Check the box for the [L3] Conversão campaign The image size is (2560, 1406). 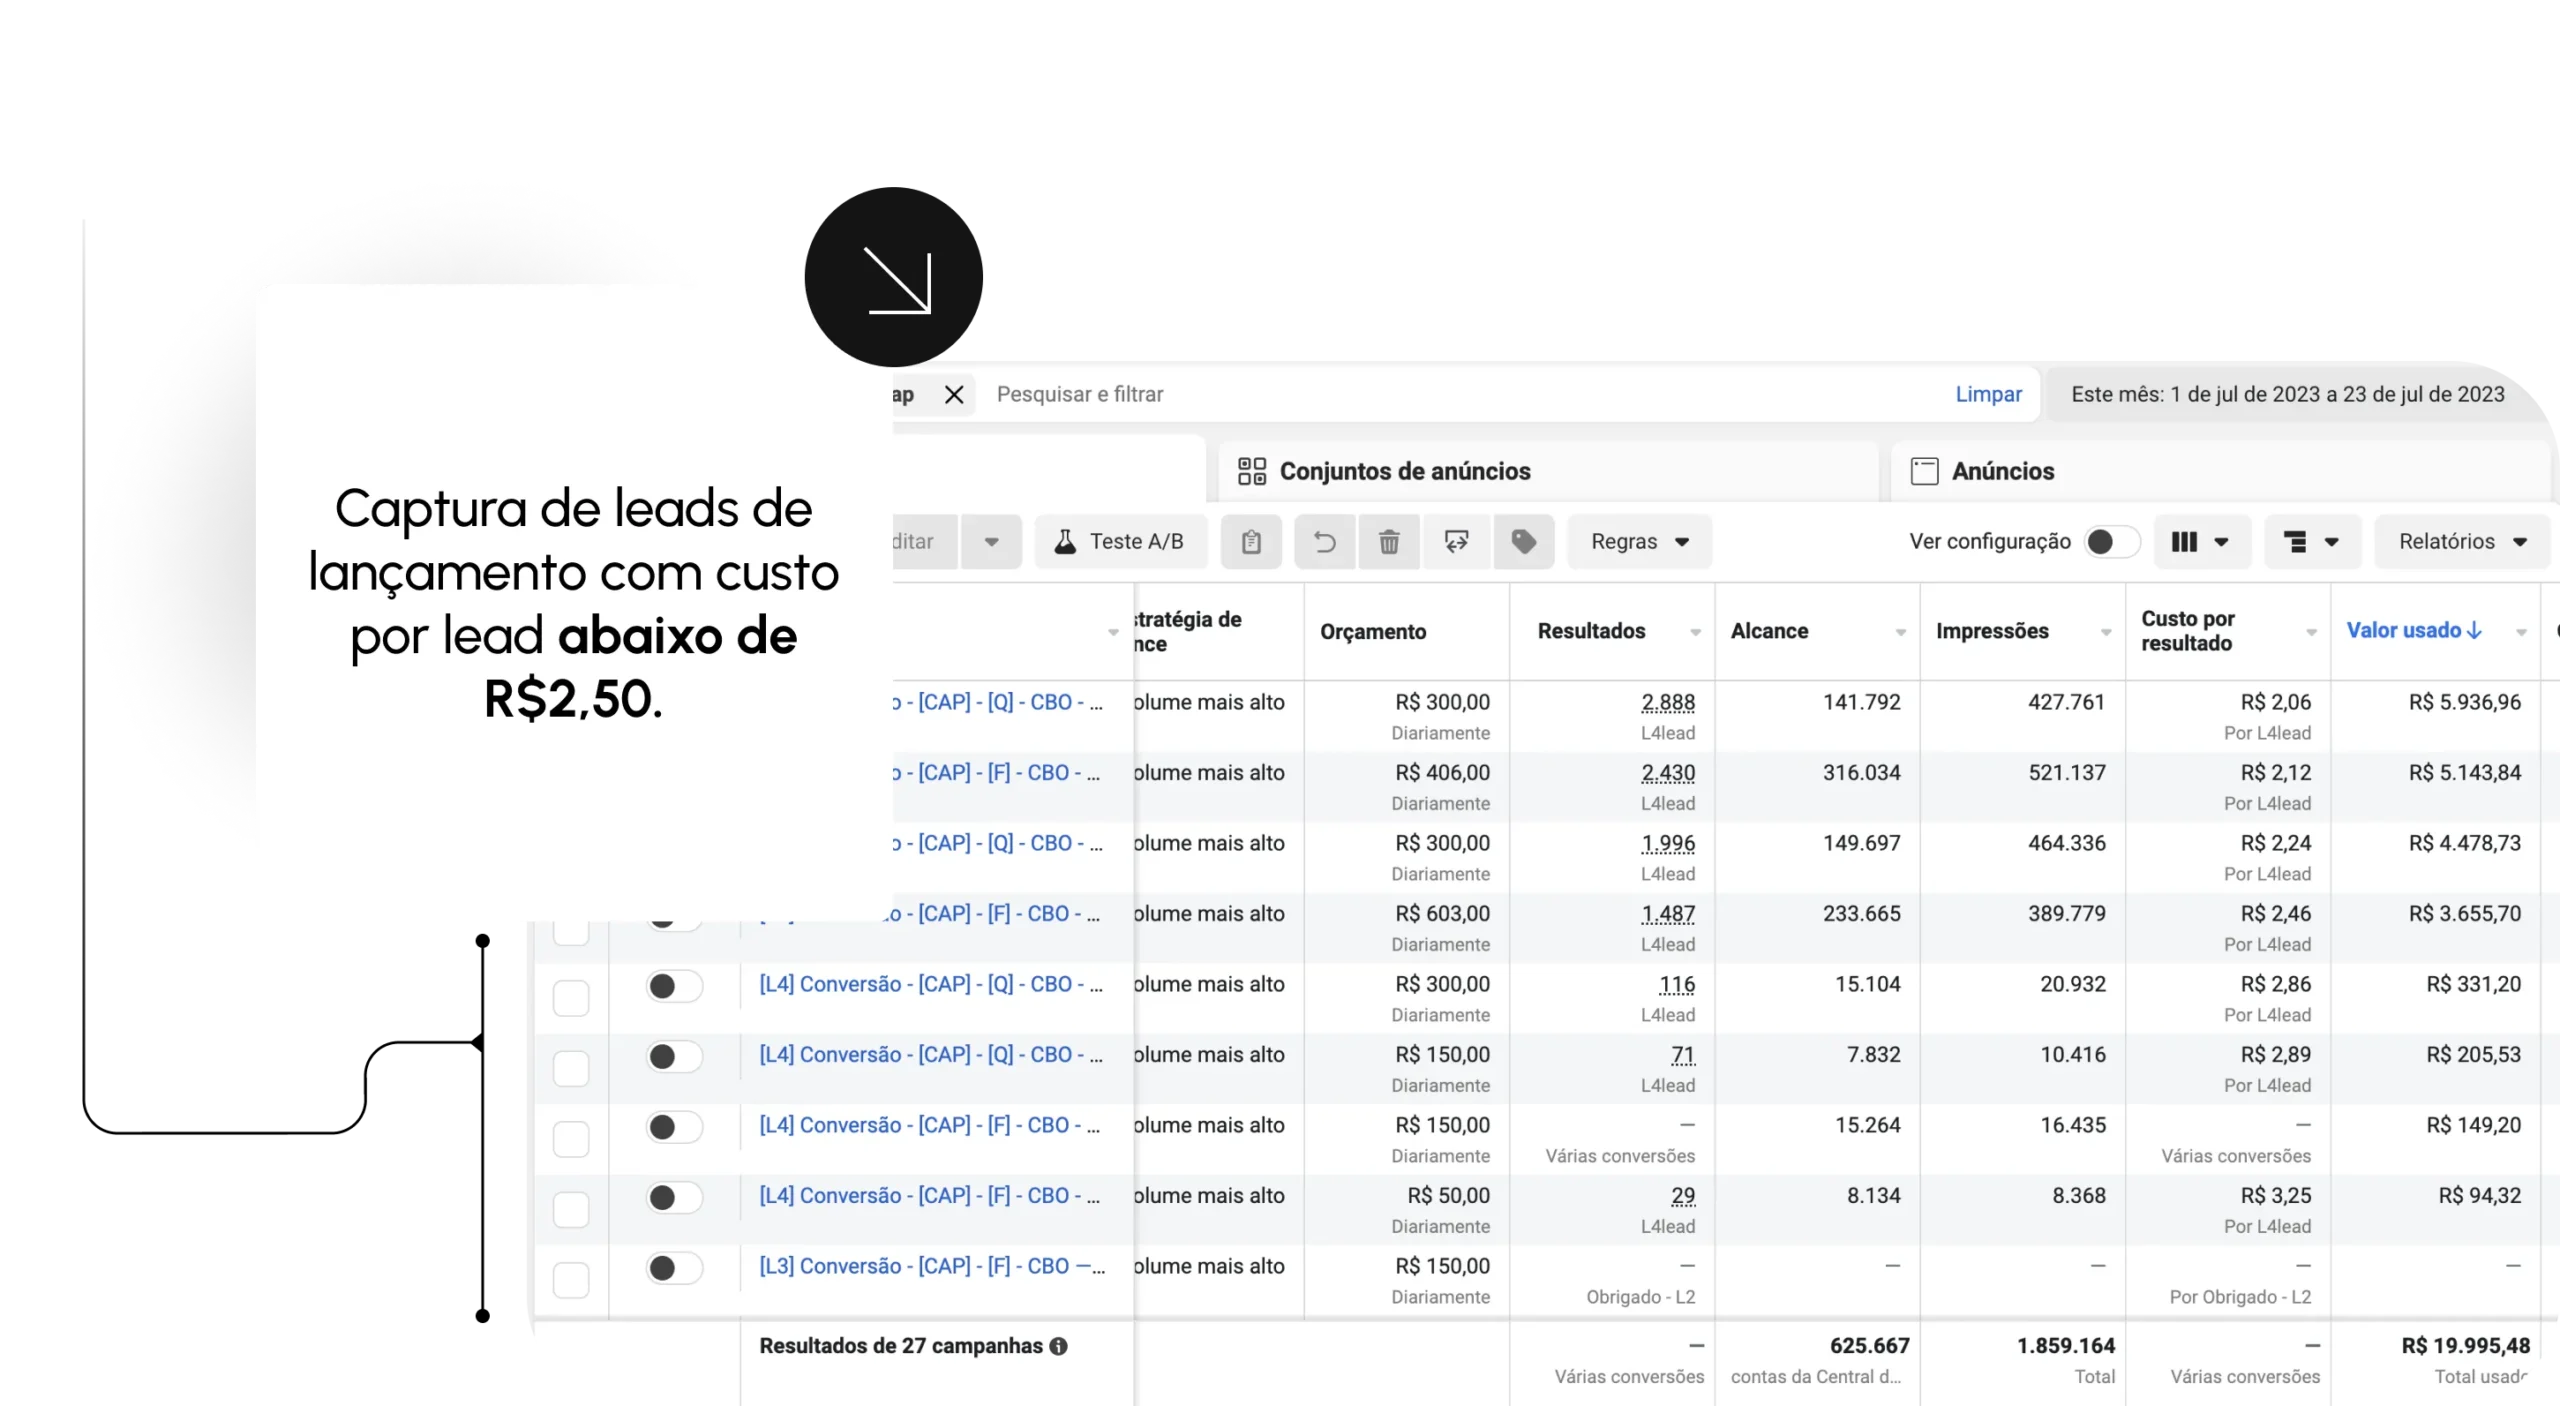[571, 1280]
